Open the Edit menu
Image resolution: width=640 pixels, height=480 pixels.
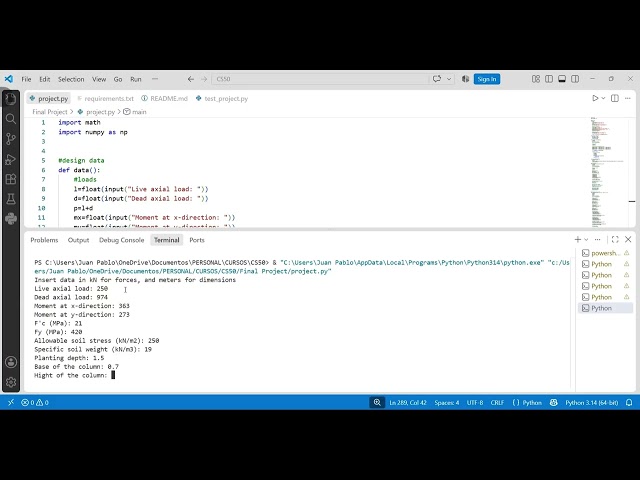coord(44,79)
